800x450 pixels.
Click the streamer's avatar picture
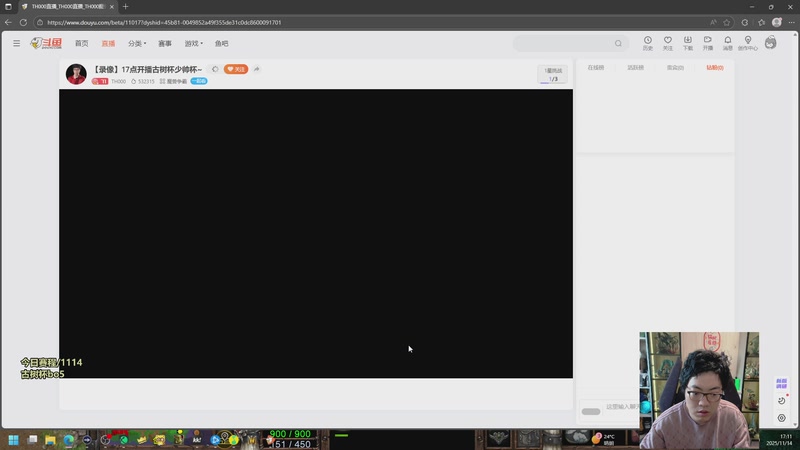coord(76,74)
